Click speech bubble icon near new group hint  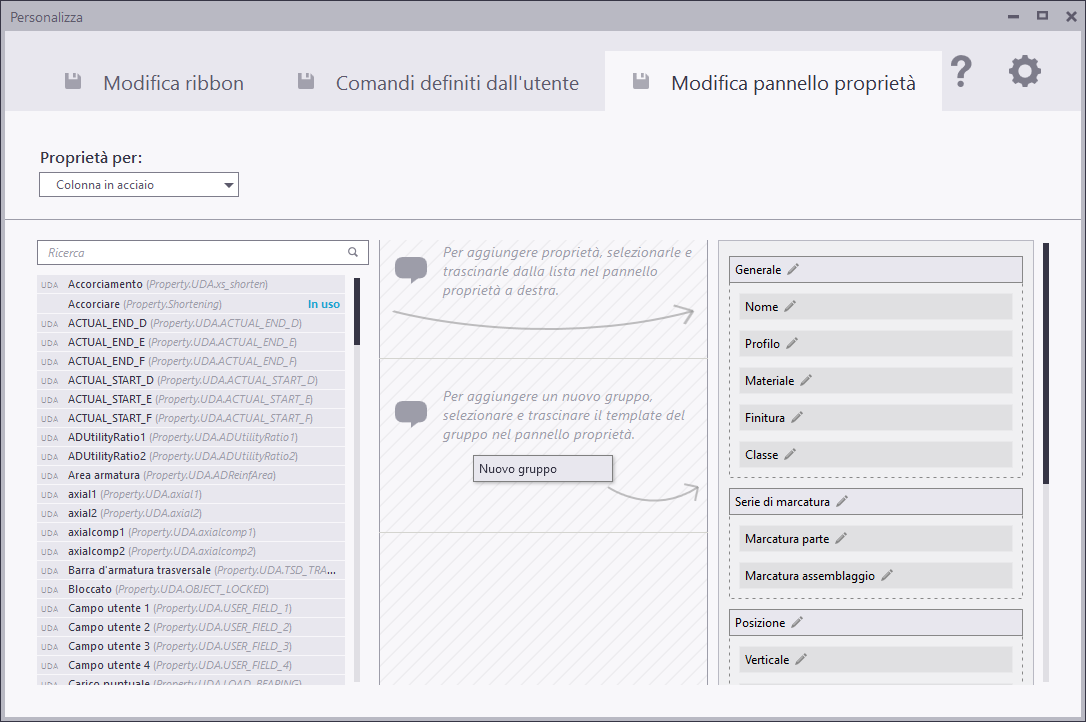click(x=411, y=414)
